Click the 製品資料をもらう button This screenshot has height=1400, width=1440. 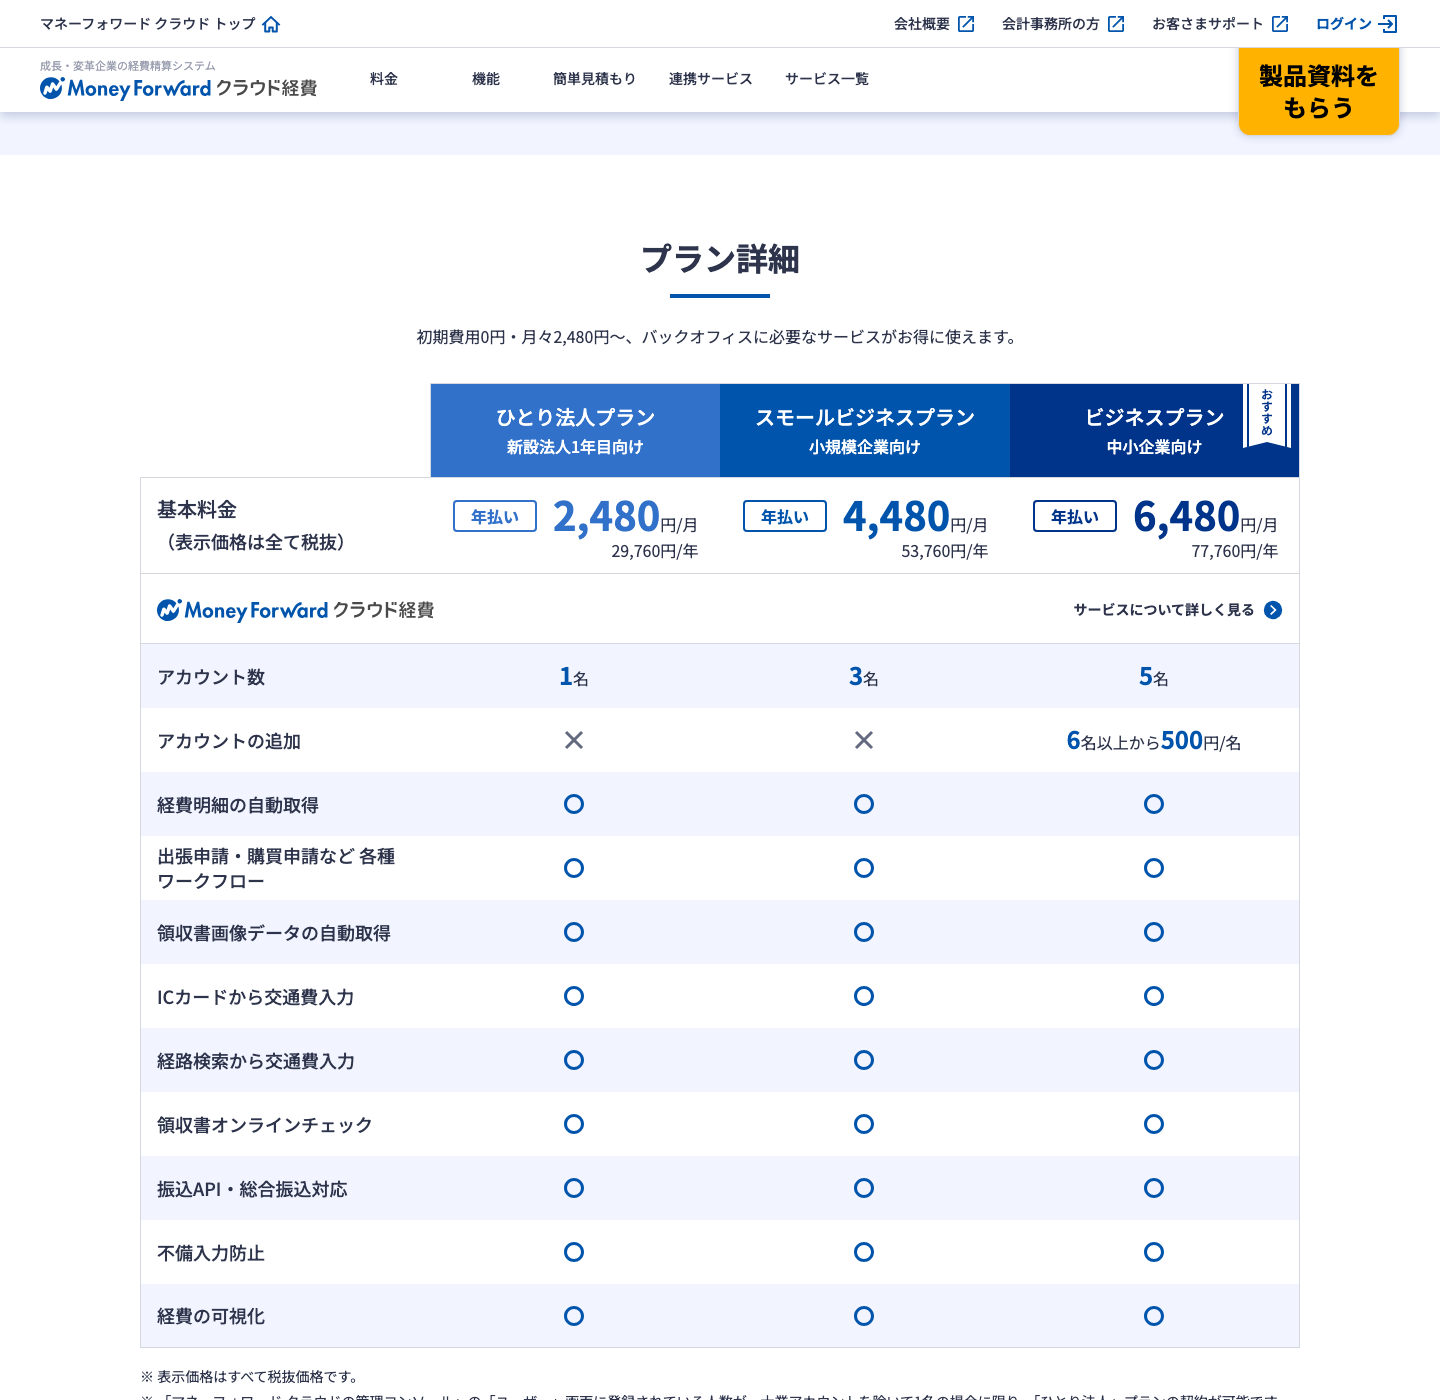pos(1319,91)
